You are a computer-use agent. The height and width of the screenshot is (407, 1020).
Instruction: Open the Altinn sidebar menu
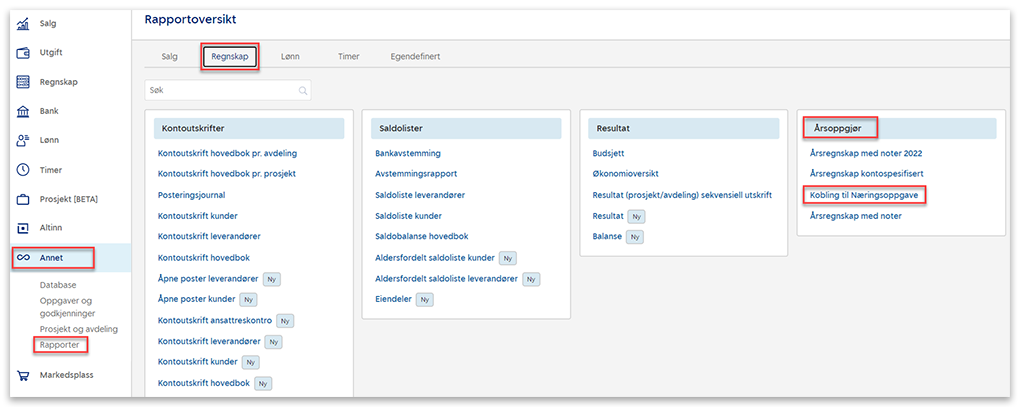point(52,228)
